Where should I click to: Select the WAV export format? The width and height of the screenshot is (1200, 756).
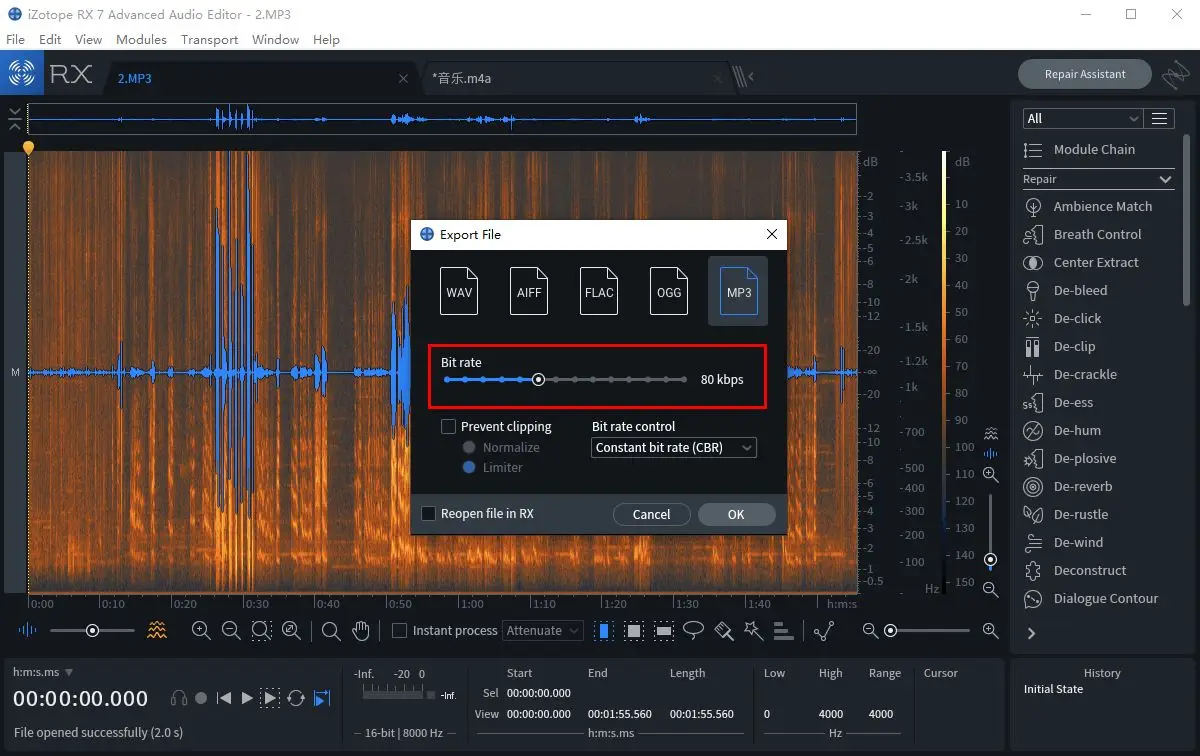pyautogui.click(x=459, y=291)
